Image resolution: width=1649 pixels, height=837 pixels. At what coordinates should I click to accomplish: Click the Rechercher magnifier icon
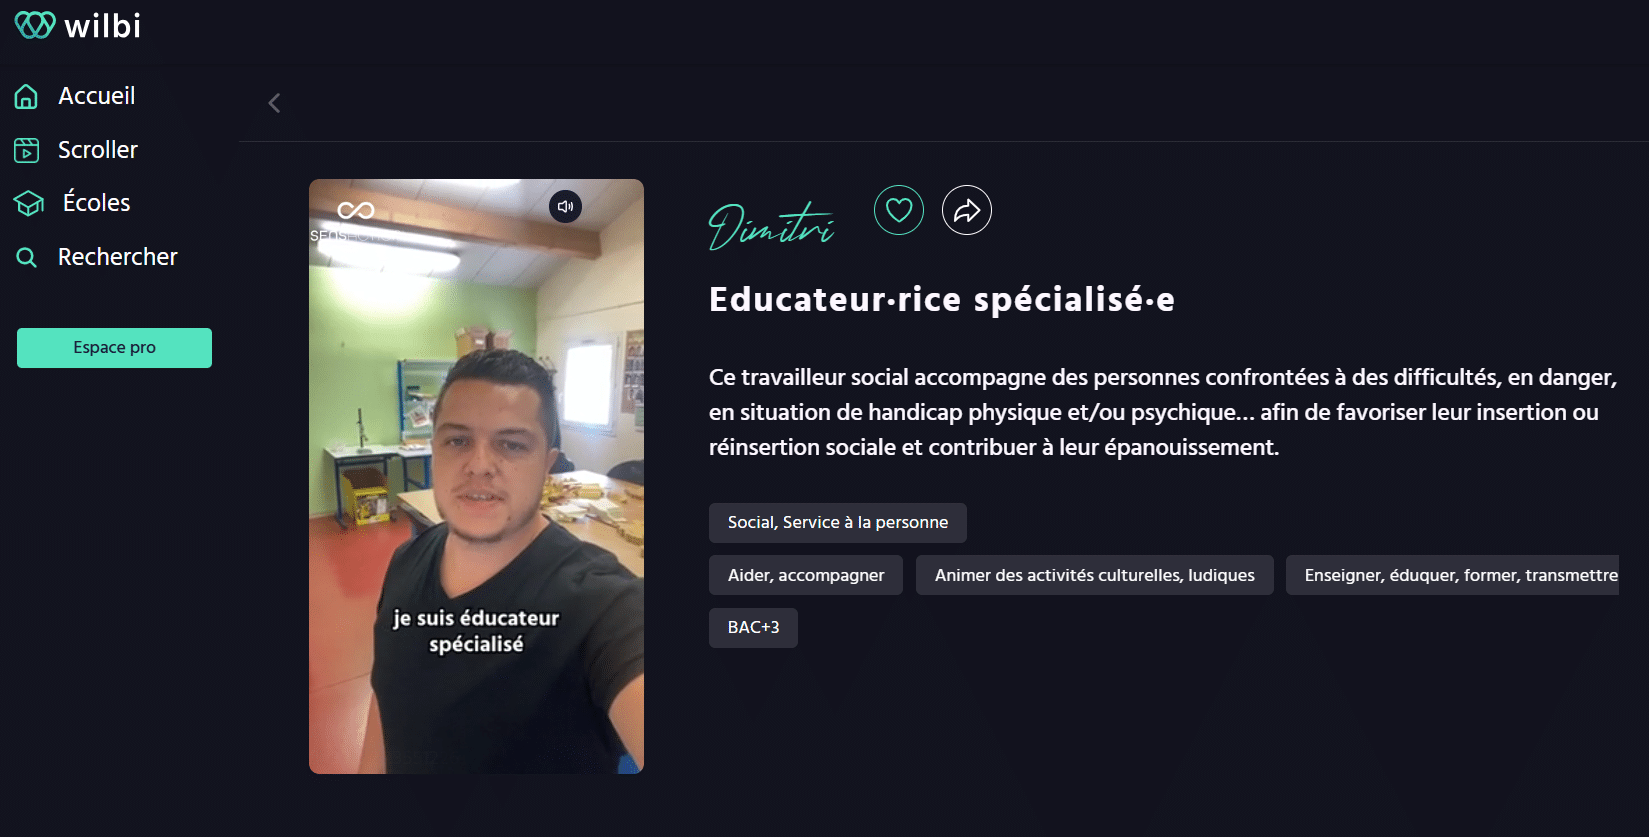click(x=26, y=257)
